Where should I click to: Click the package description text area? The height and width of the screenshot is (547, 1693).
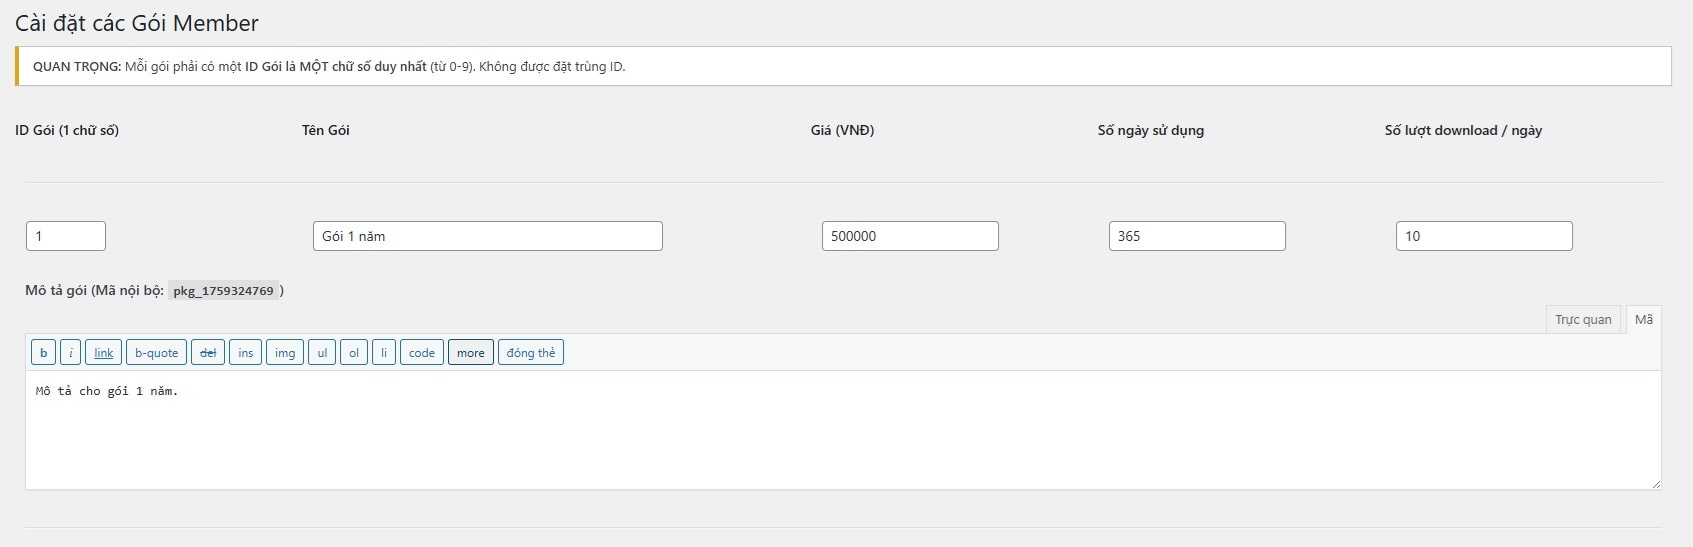[842, 430]
